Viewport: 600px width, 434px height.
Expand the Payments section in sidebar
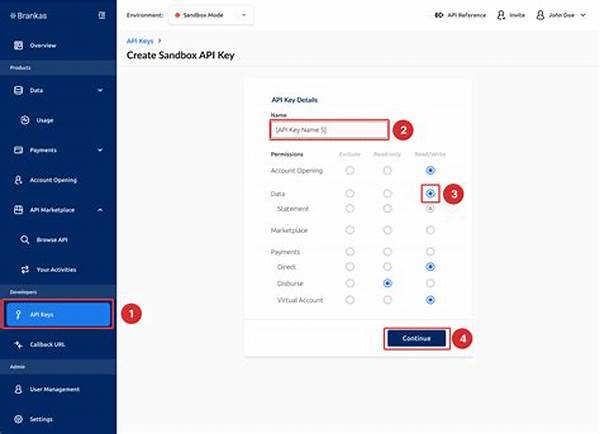(x=100, y=150)
